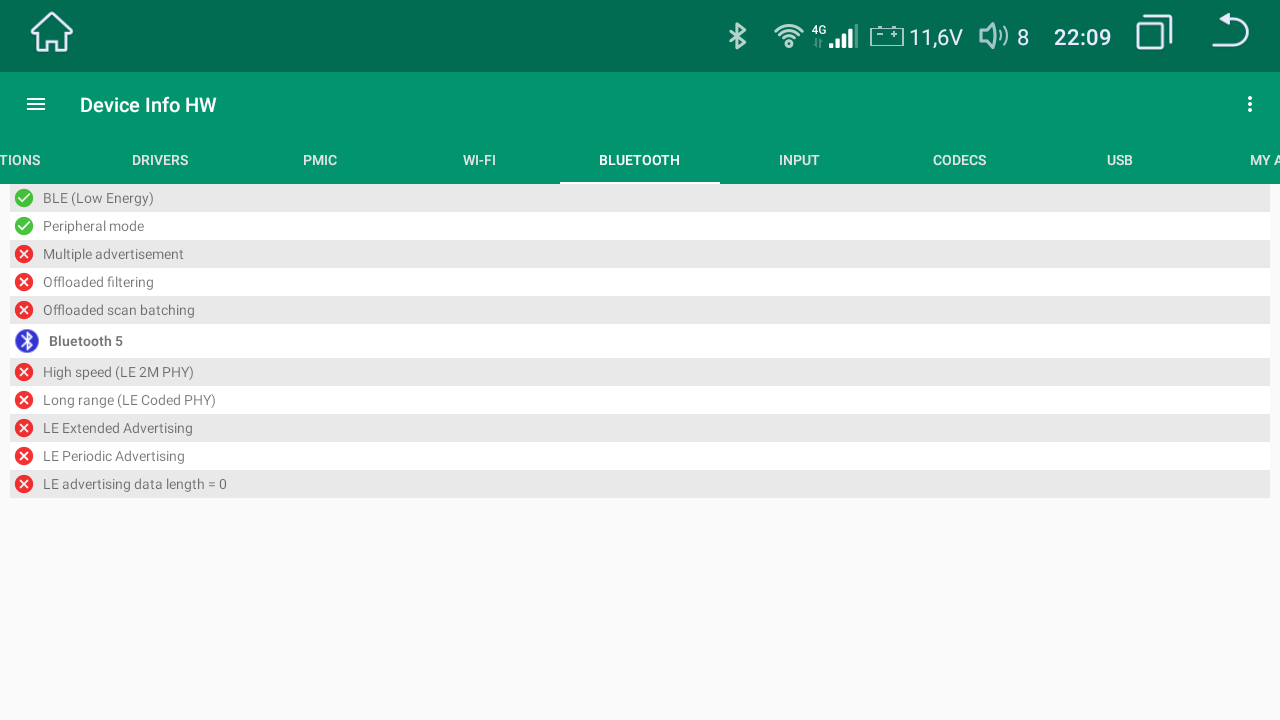Select High speed (LE 2M PHY) text

(118, 372)
